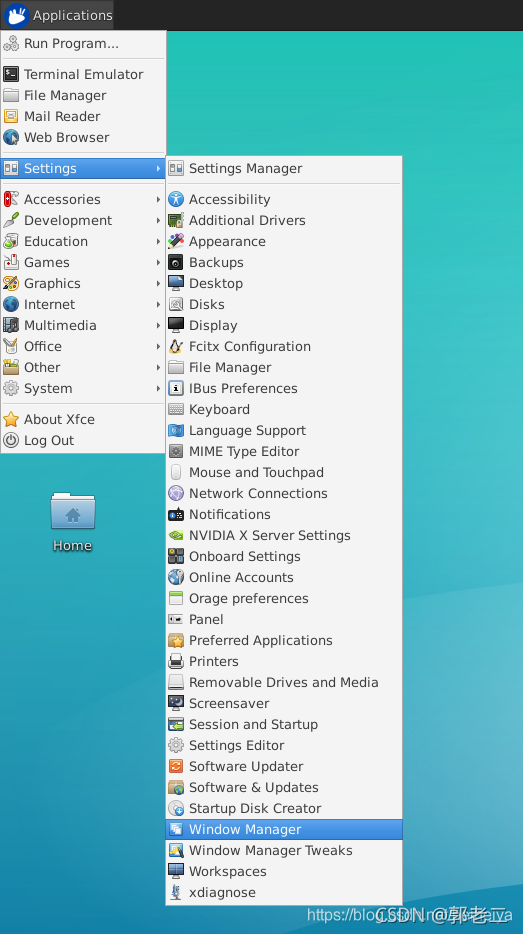Image resolution: width=523 pixels, height=934 pixels.
Task: Click the Xfce mouse logo in the panel
Action: tap(16, 15)
